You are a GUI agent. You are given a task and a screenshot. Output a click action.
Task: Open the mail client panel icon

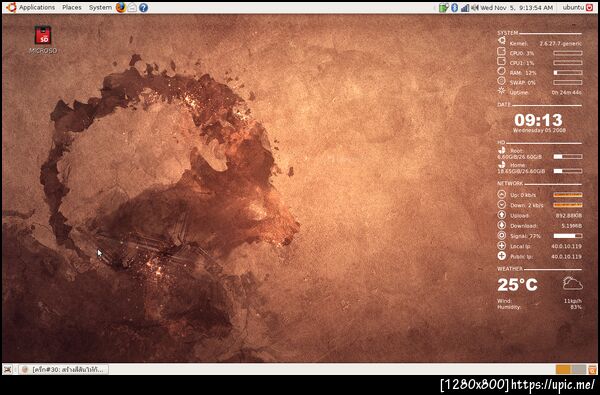pos(132,7)
